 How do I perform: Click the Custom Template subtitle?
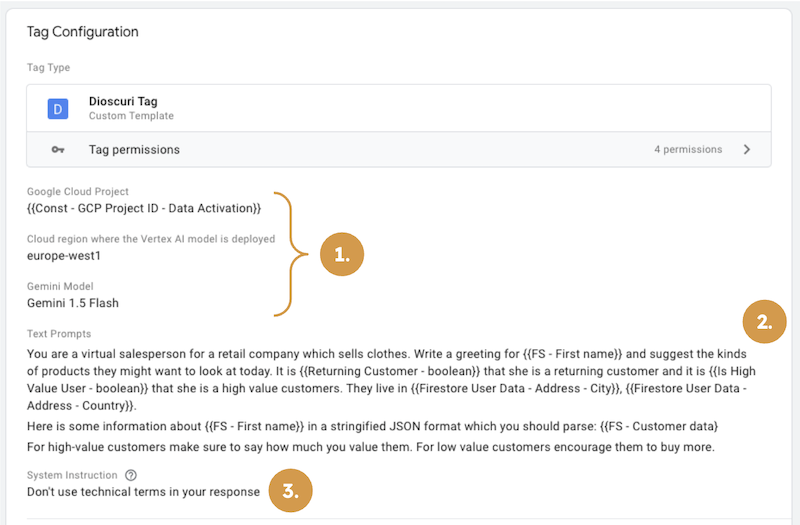(131, 116)
